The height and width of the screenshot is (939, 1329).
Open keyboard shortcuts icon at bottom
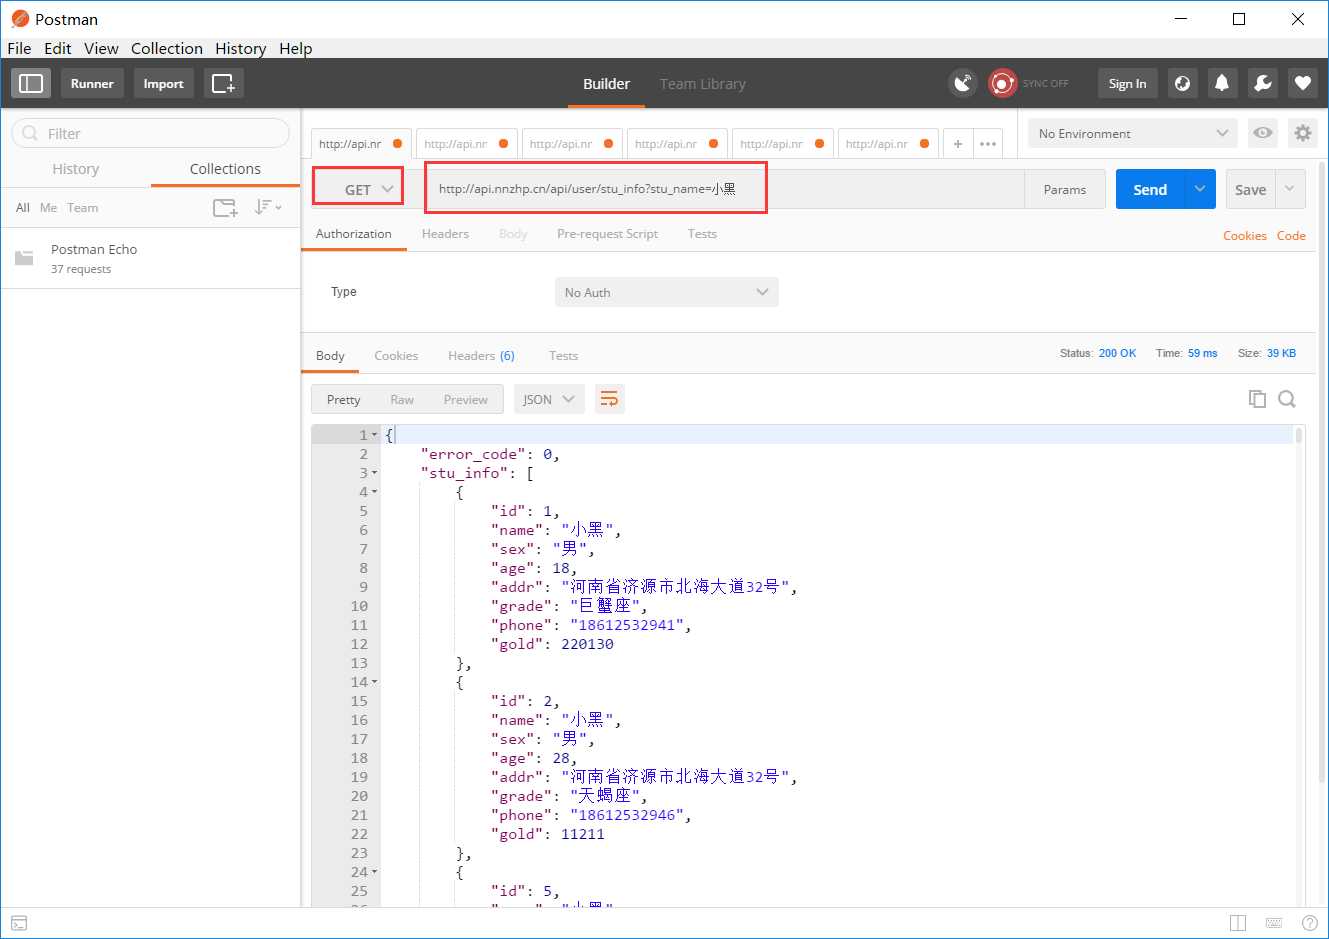point(1274,923)
